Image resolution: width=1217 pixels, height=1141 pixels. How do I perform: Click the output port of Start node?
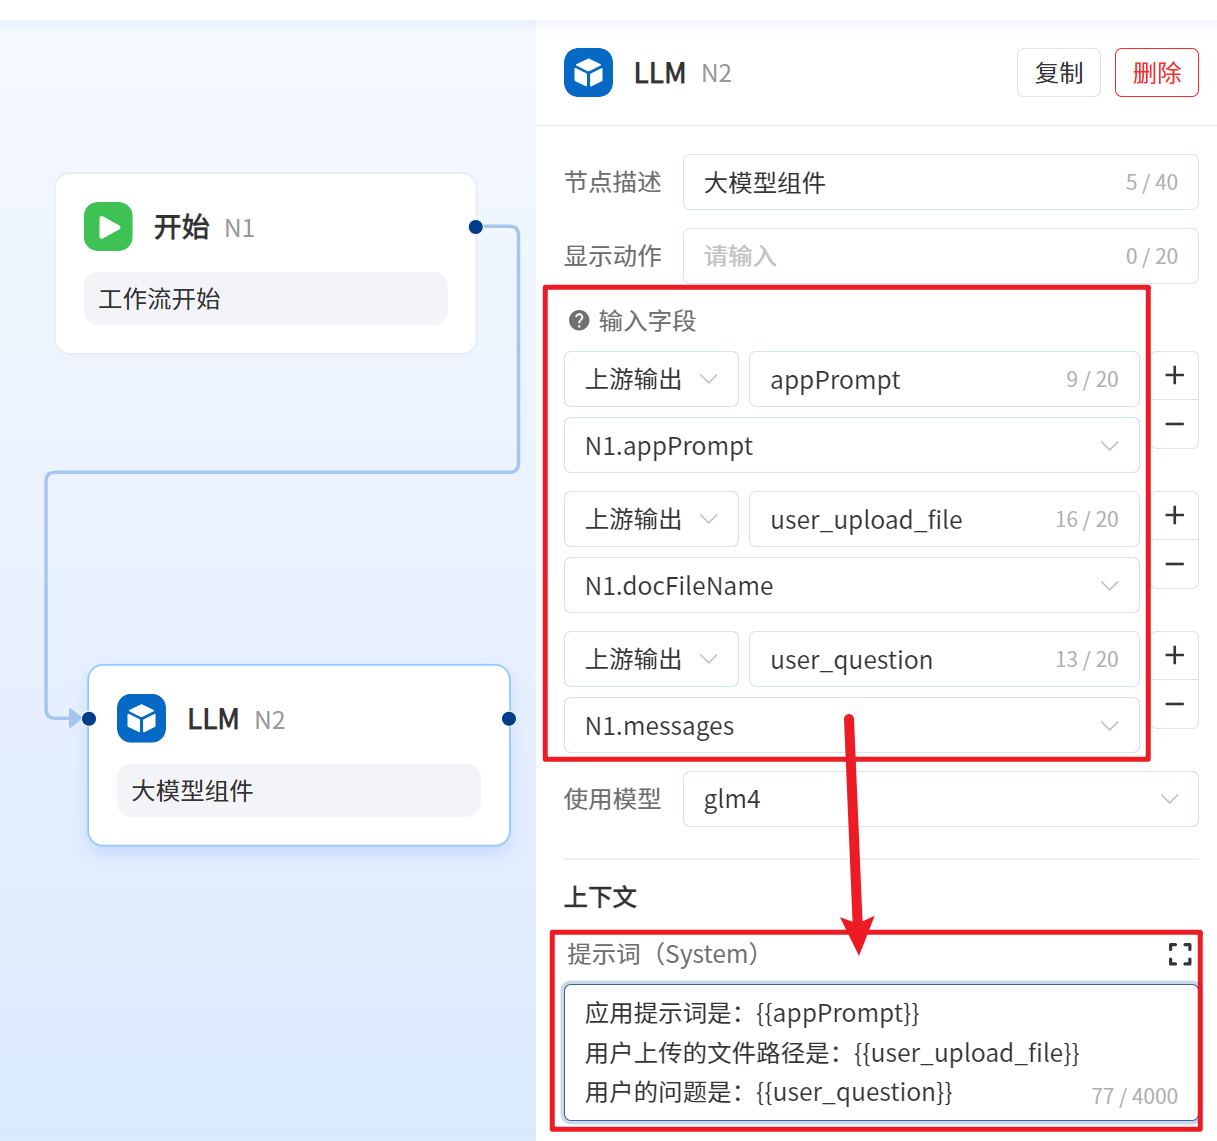[476, 227]
